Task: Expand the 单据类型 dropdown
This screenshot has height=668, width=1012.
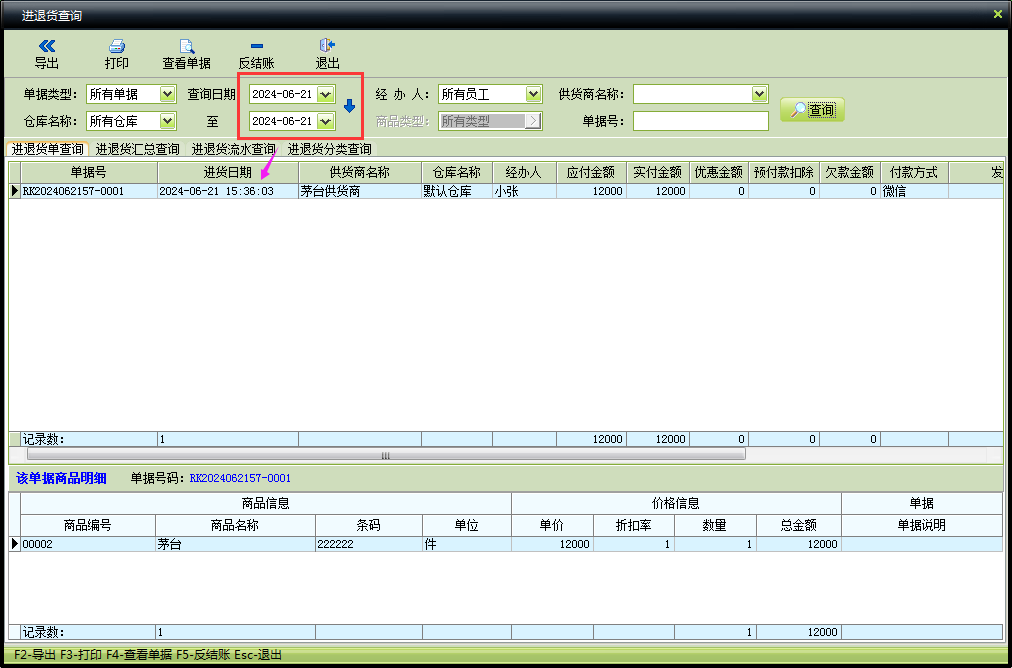Action: pos(168,94)
